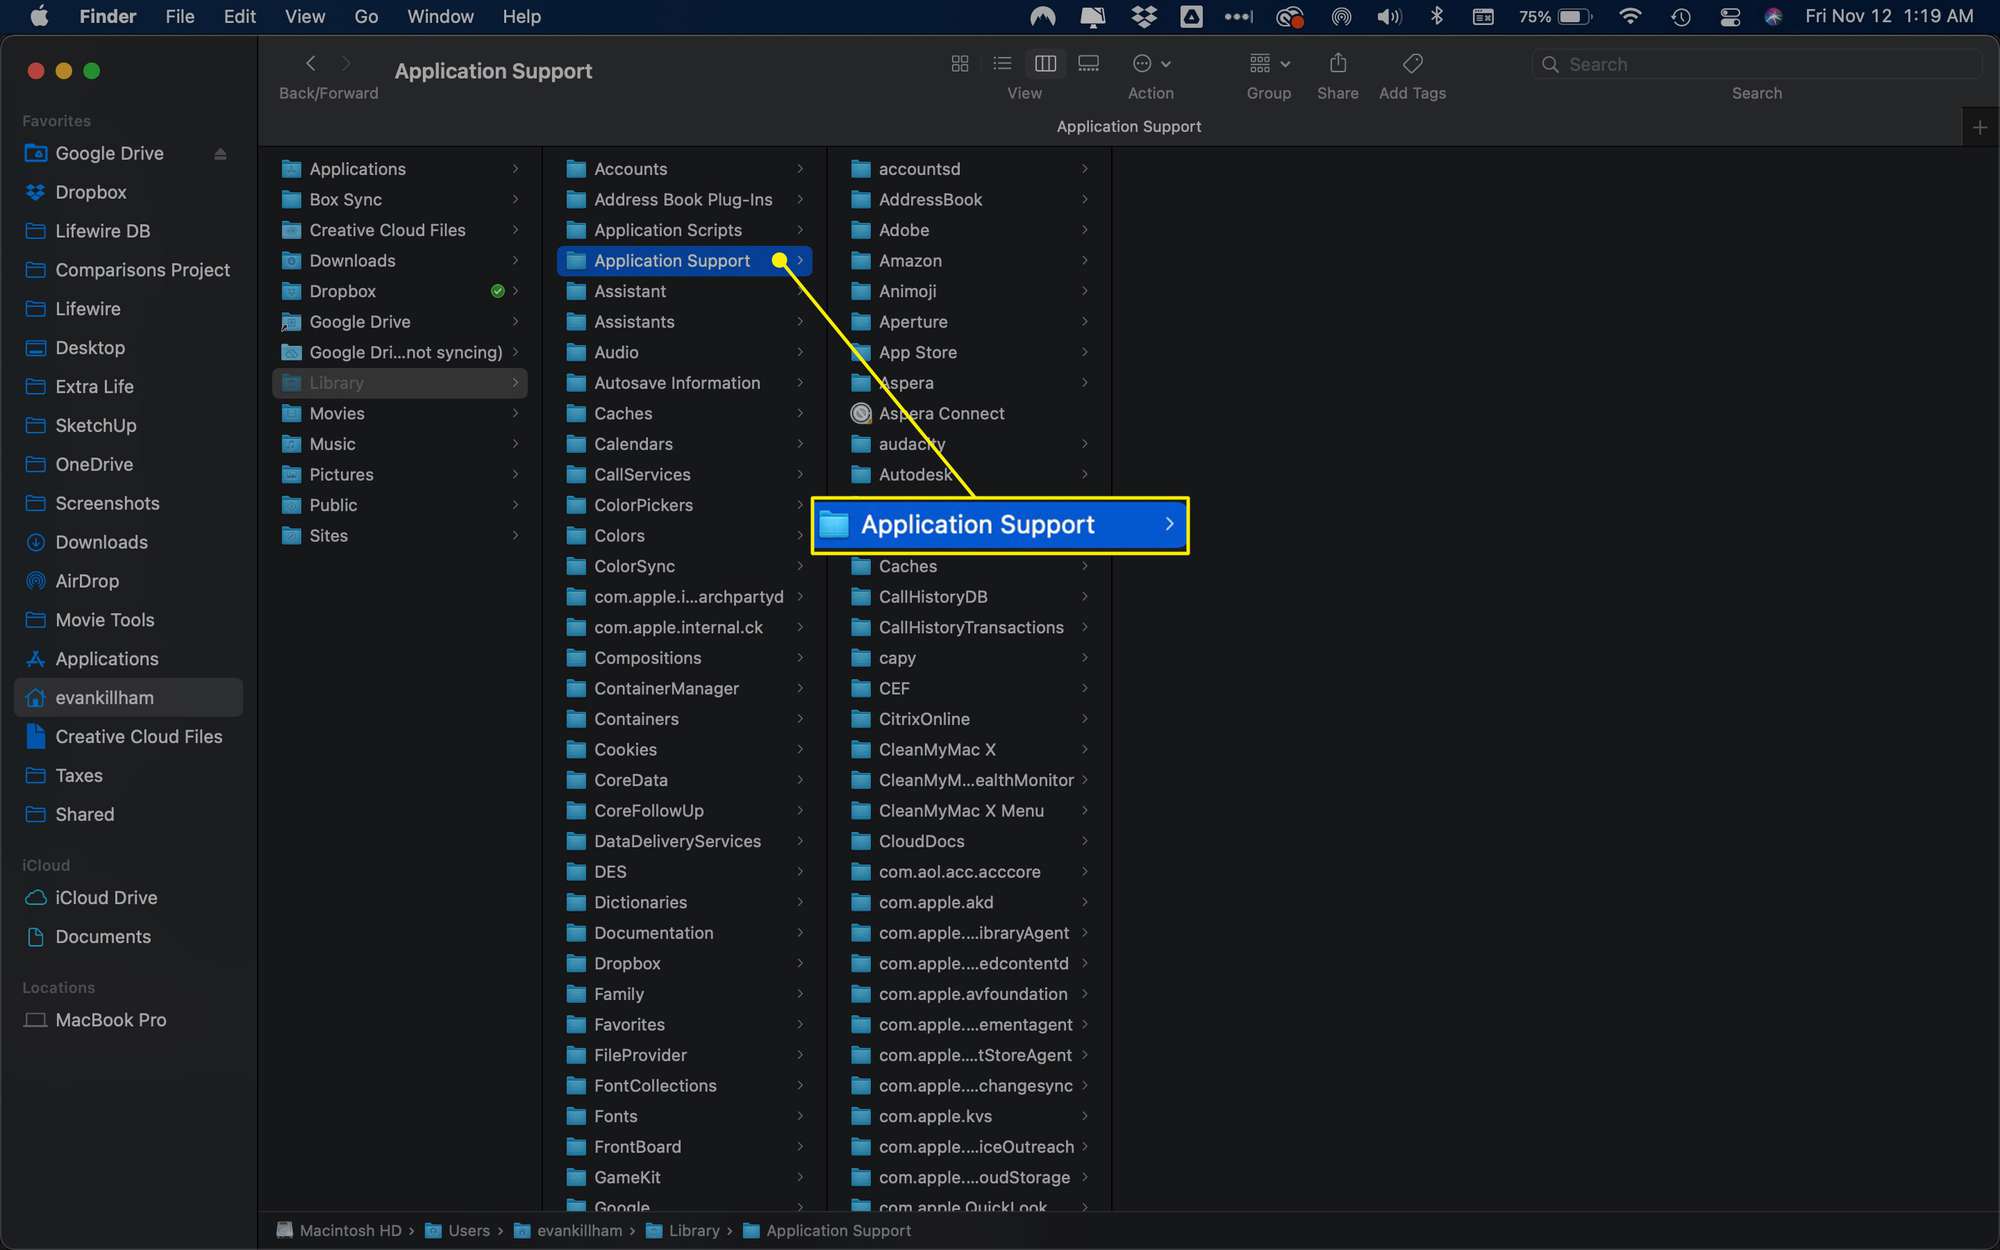Expand the Accounts folder chevron
Viewport: 2000px width, 1250px height.
coord(800,169)
